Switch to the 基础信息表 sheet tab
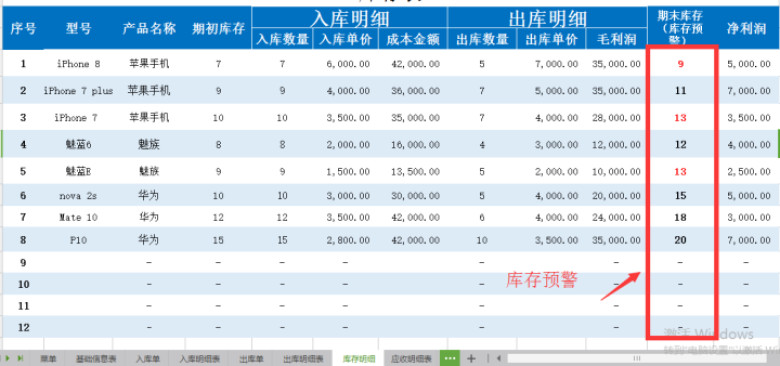Viewport: 780px width, 366px height. (96, 359)
